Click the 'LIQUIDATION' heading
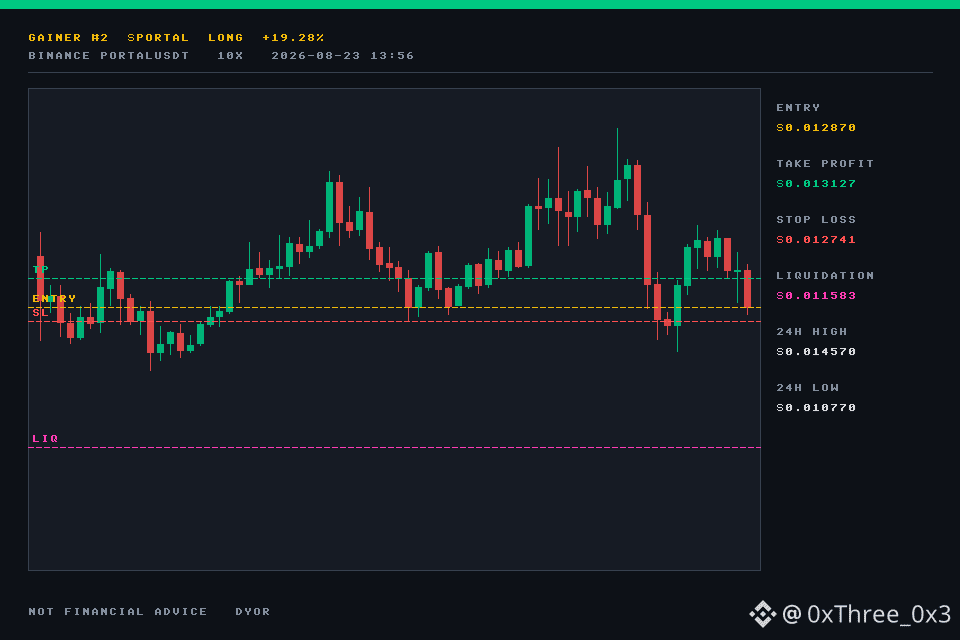This screenshot has width=960, height=640. tap(825, 276)
